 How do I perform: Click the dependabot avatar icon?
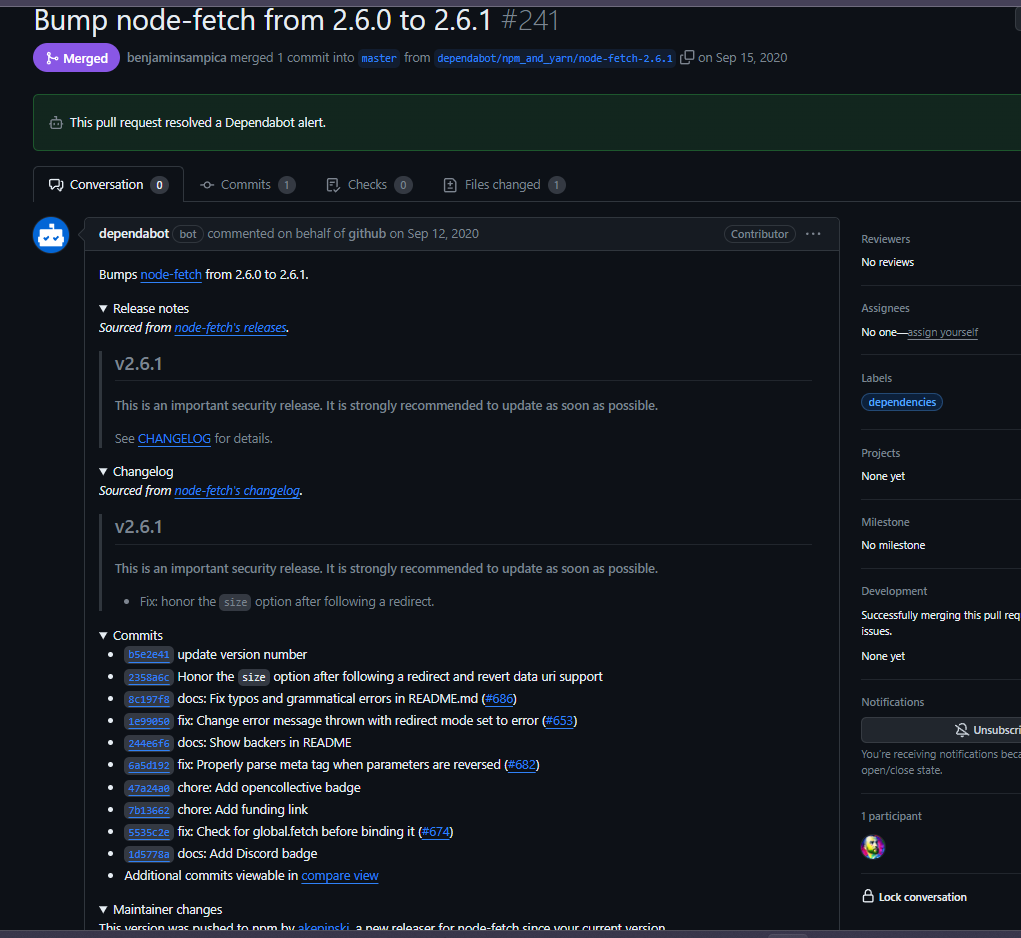51,235
